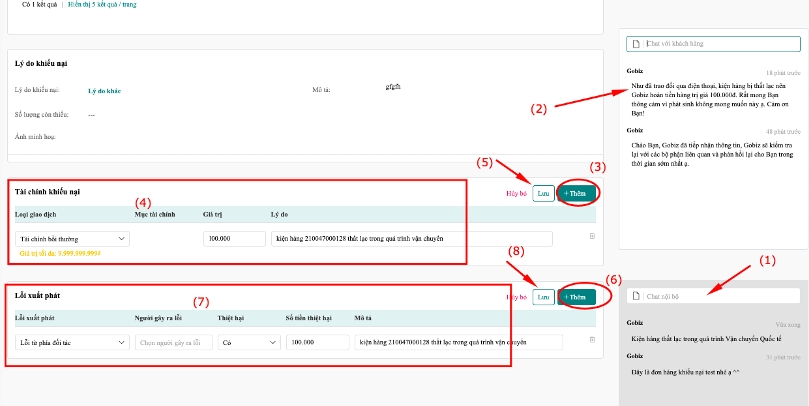Save the Tài chính khiếu nại section with Lưu
The height and width of the screenshot is (406, 809).
[543, 193]
